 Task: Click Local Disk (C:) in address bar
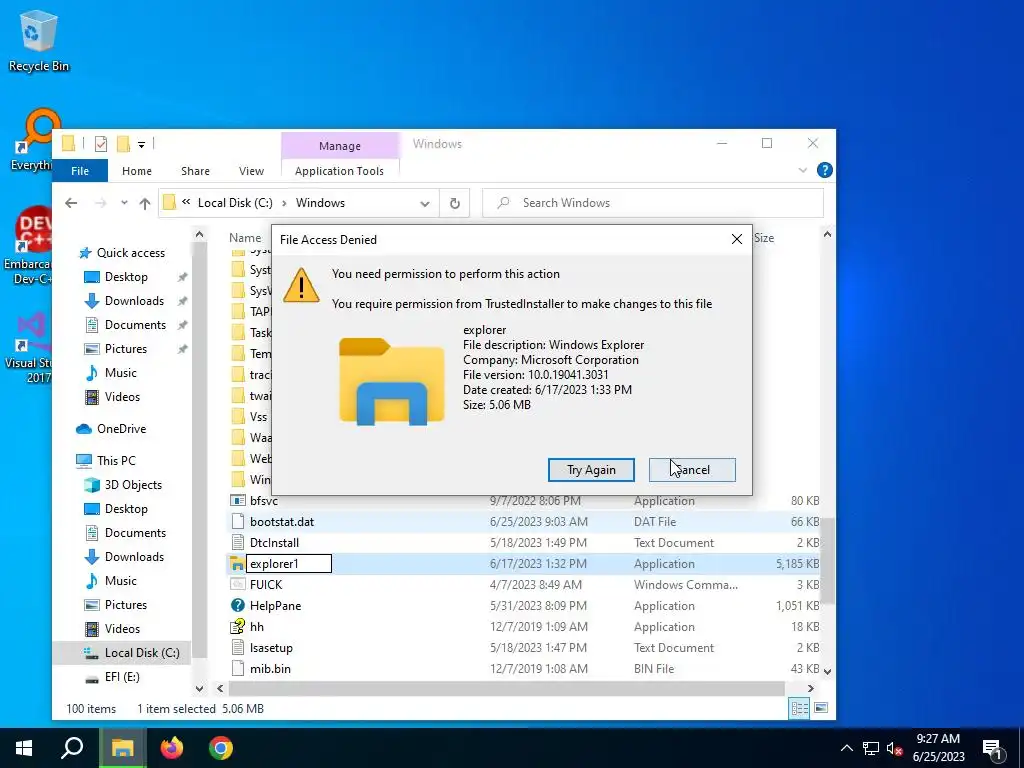point(235,202)
